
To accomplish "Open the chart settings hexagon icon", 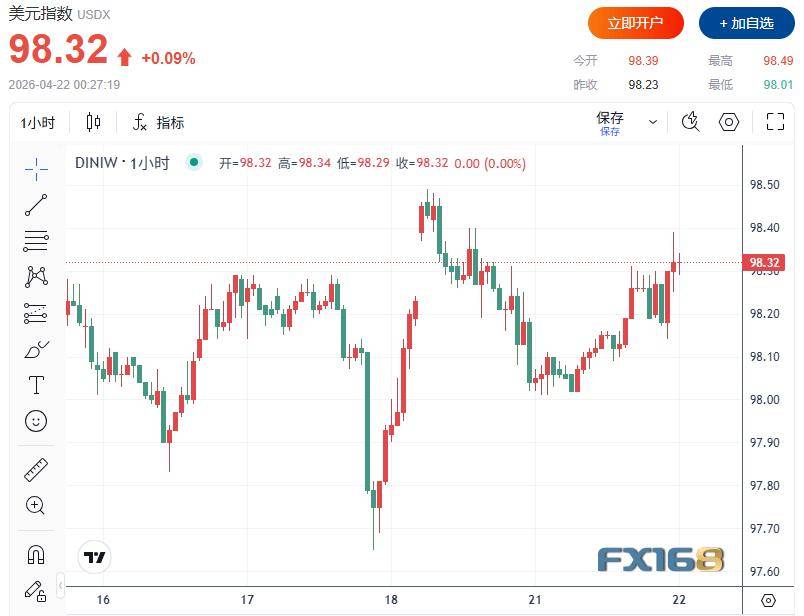I will 729,122.
